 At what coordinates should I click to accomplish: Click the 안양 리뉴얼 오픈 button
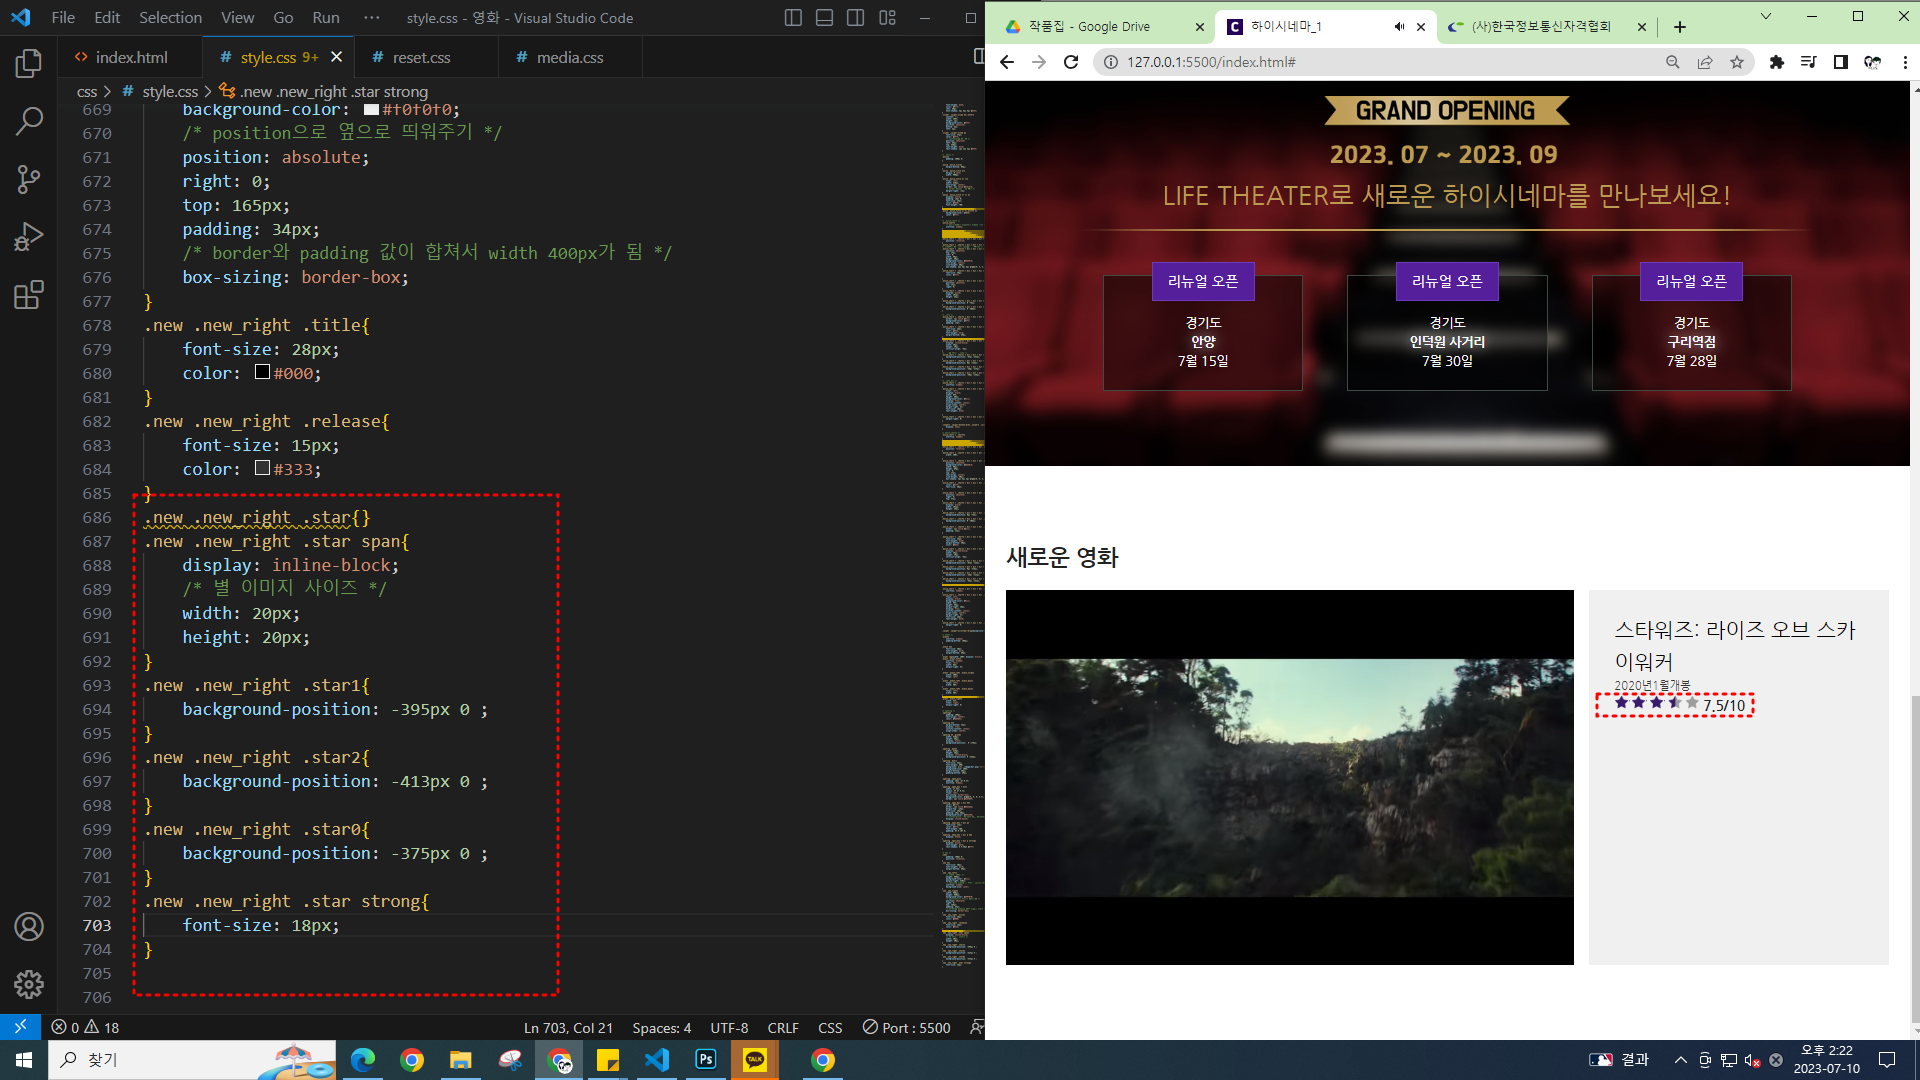[1203, 282]
